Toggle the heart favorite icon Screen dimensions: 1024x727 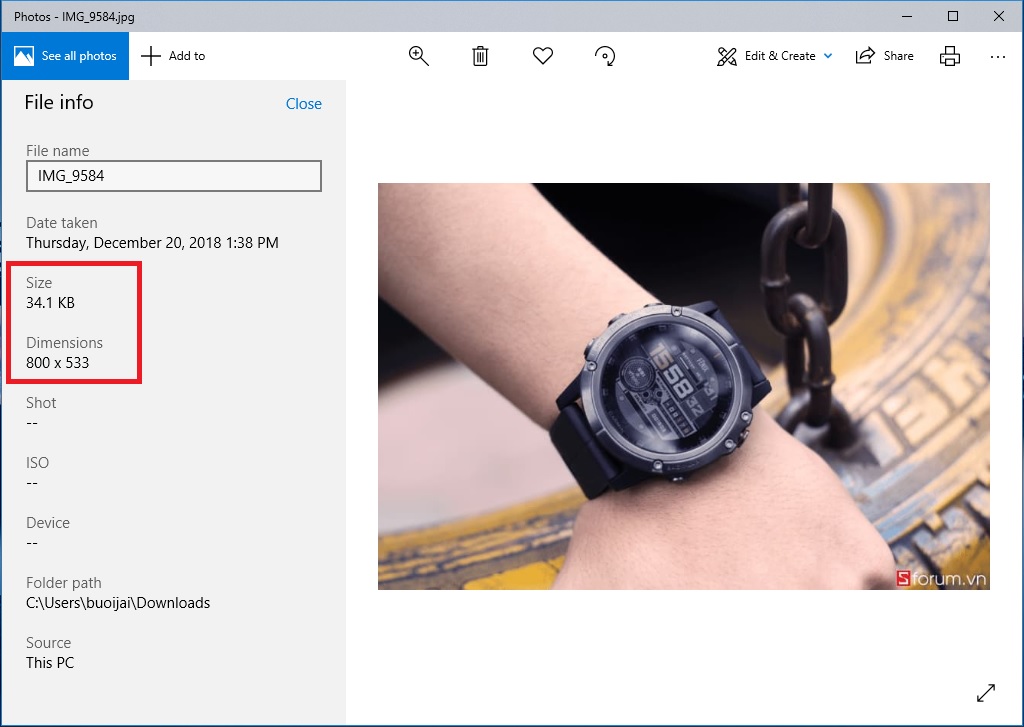coord(543,56)
